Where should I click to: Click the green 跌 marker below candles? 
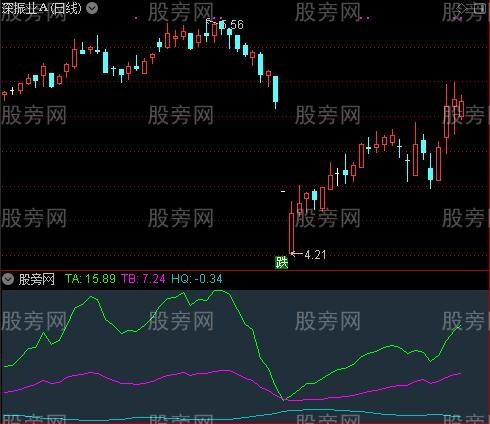[x=281, y=263]
